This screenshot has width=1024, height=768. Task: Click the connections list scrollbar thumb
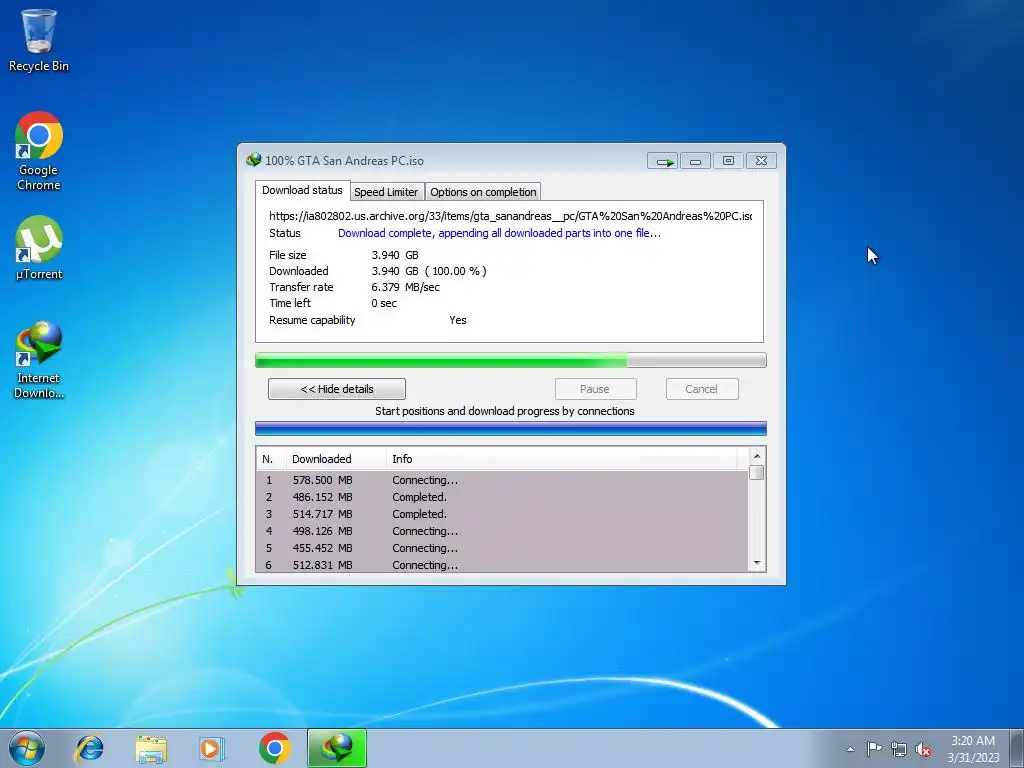[757, 472]
